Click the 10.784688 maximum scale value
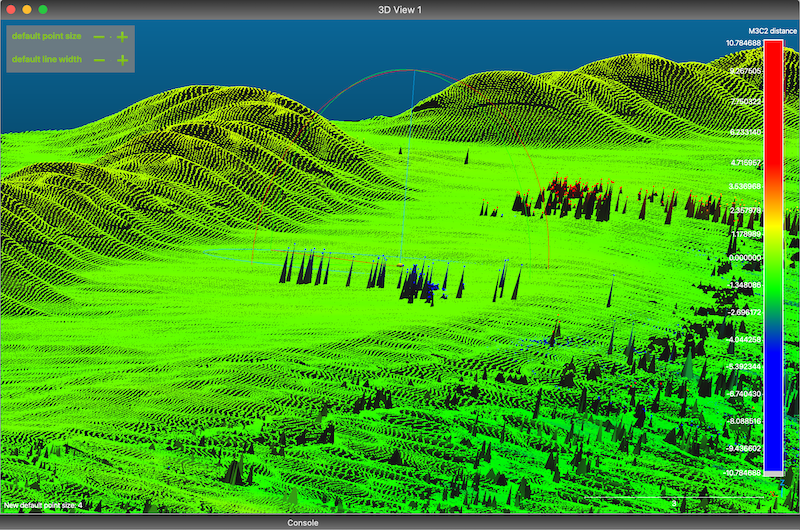This screenshot has width=800, height=530. [x=743, y=43]
